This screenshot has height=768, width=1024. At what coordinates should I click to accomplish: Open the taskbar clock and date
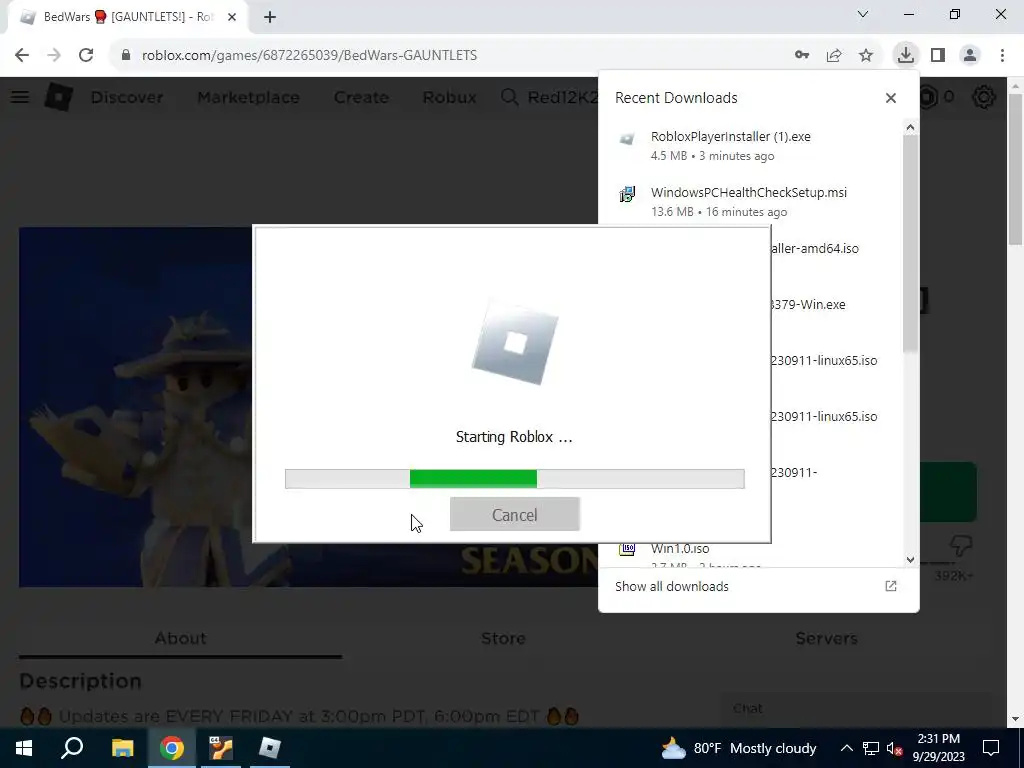[938, 748]
